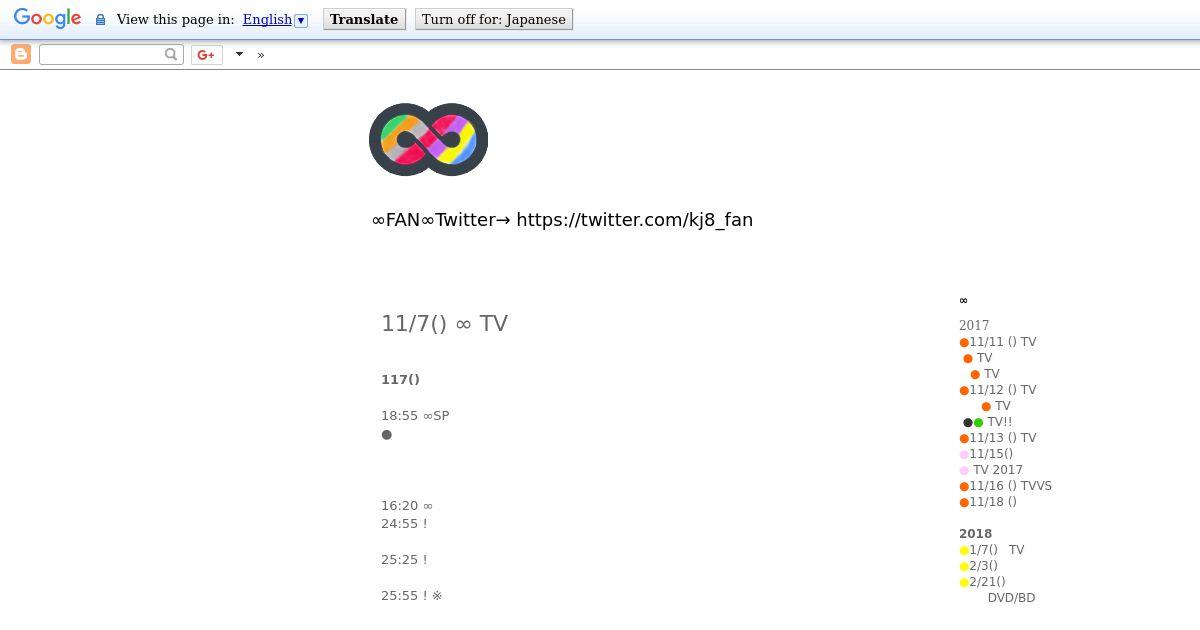Open sidebar link 11/16 () TVVS
Image resolution: width=1200 pixels, height=630 pixels.
1010,486
